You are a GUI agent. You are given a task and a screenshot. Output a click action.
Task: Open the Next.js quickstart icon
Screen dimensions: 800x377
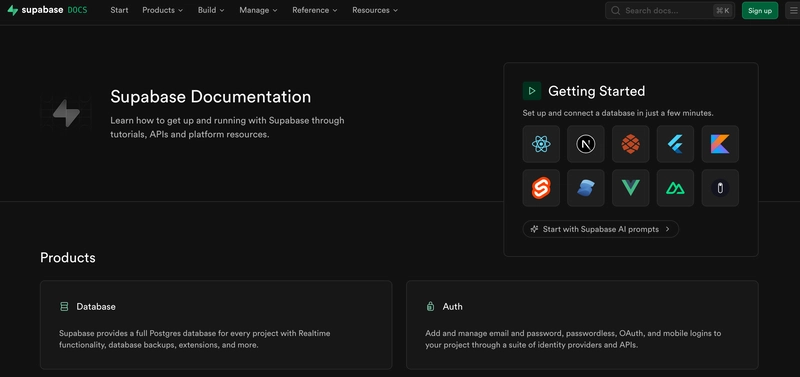pos(586,144)
